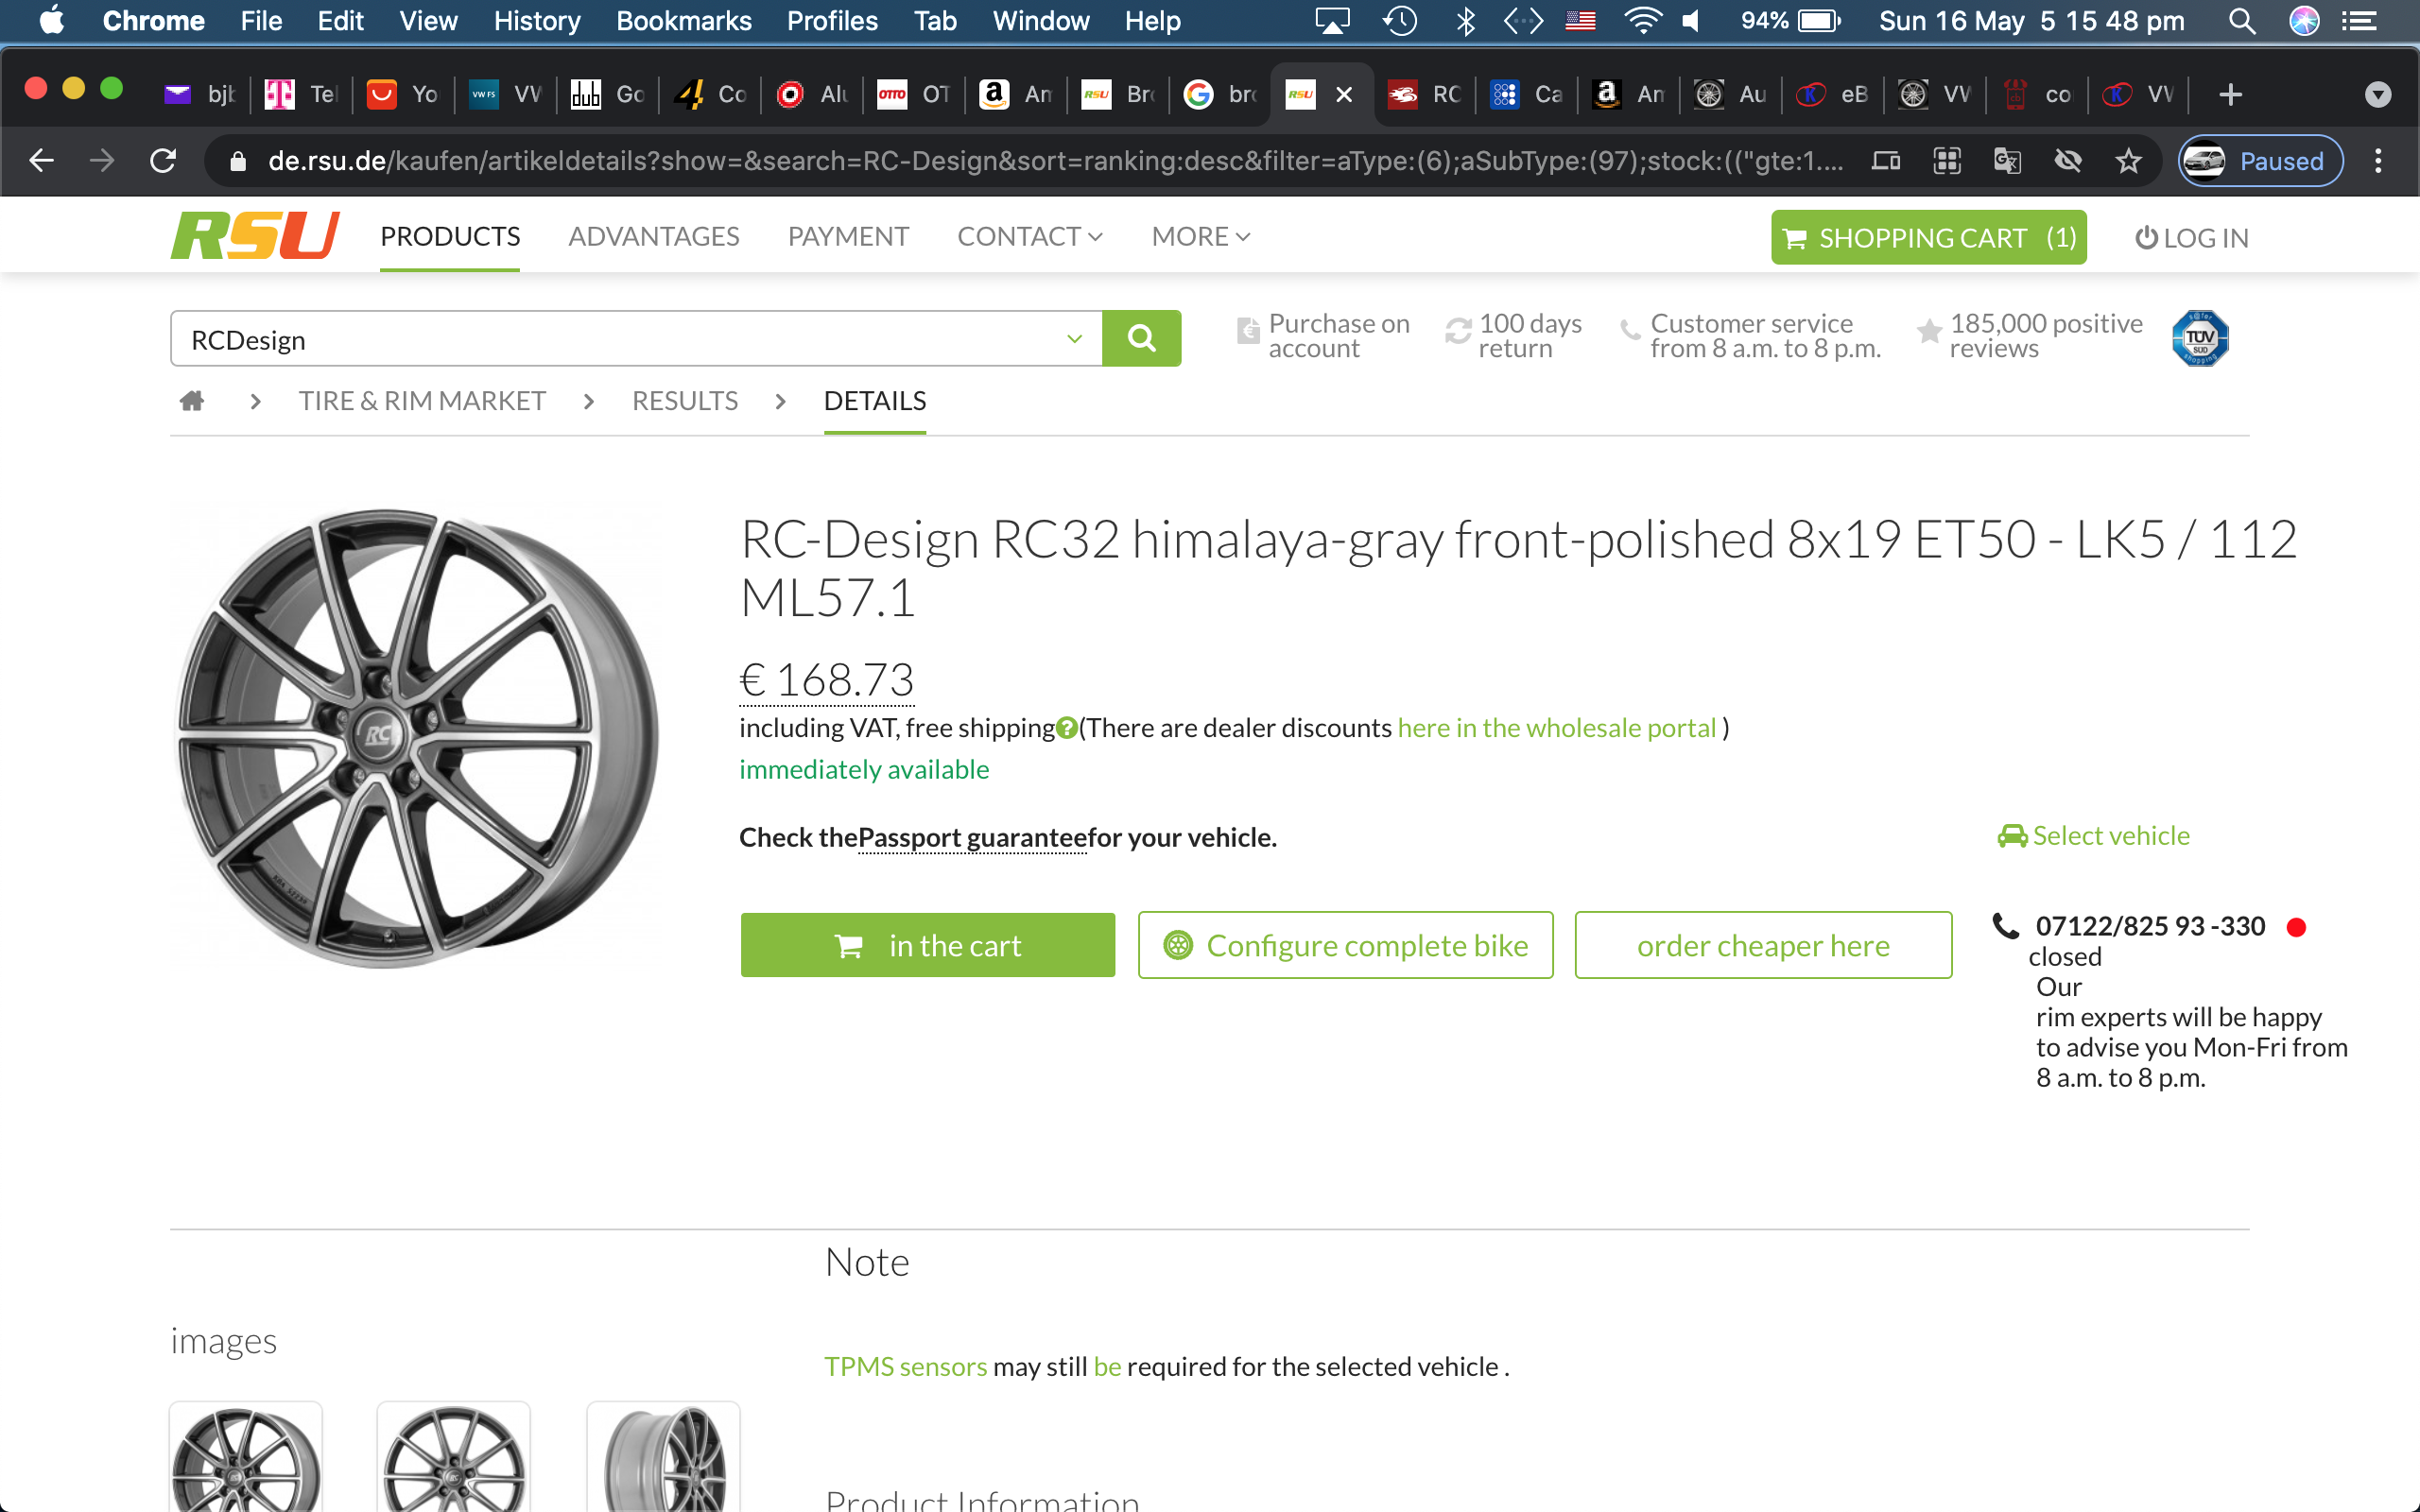The width and height of the screenshot is (2420, 1512).
Task: Go to TIRE & RIM MARKET breadcrumb
Action: click(x=422, y=401)
